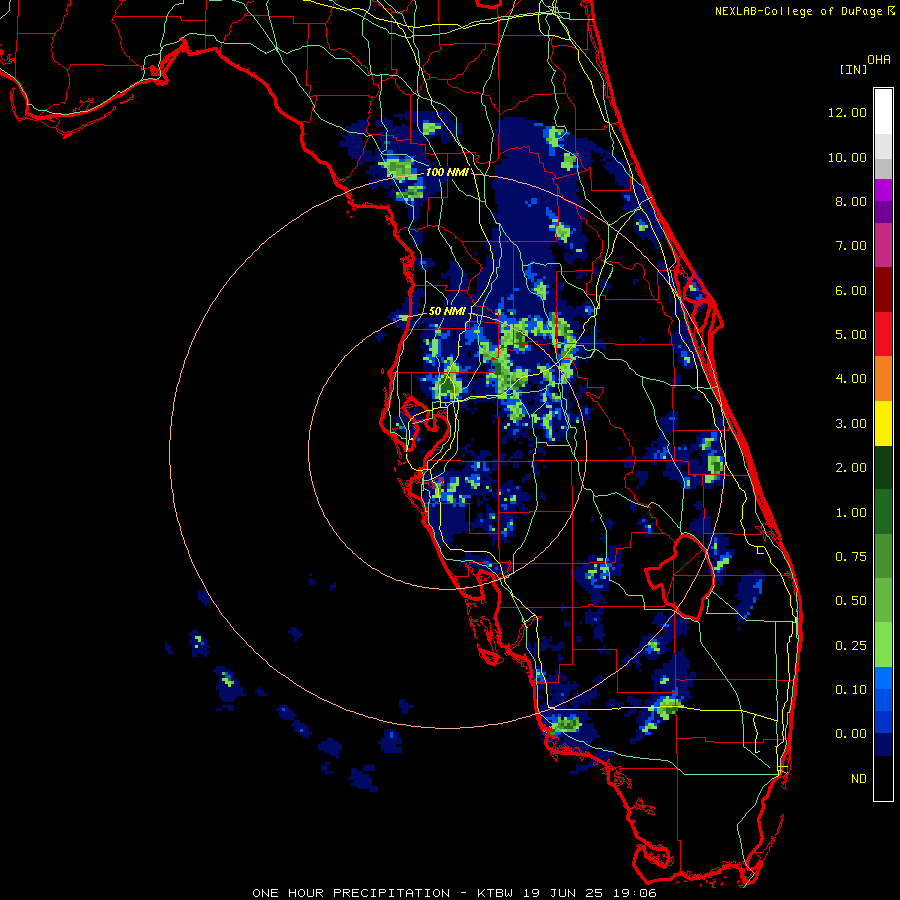
Task: Click the 0.10 legend value
Action: [x=851, y=690]
